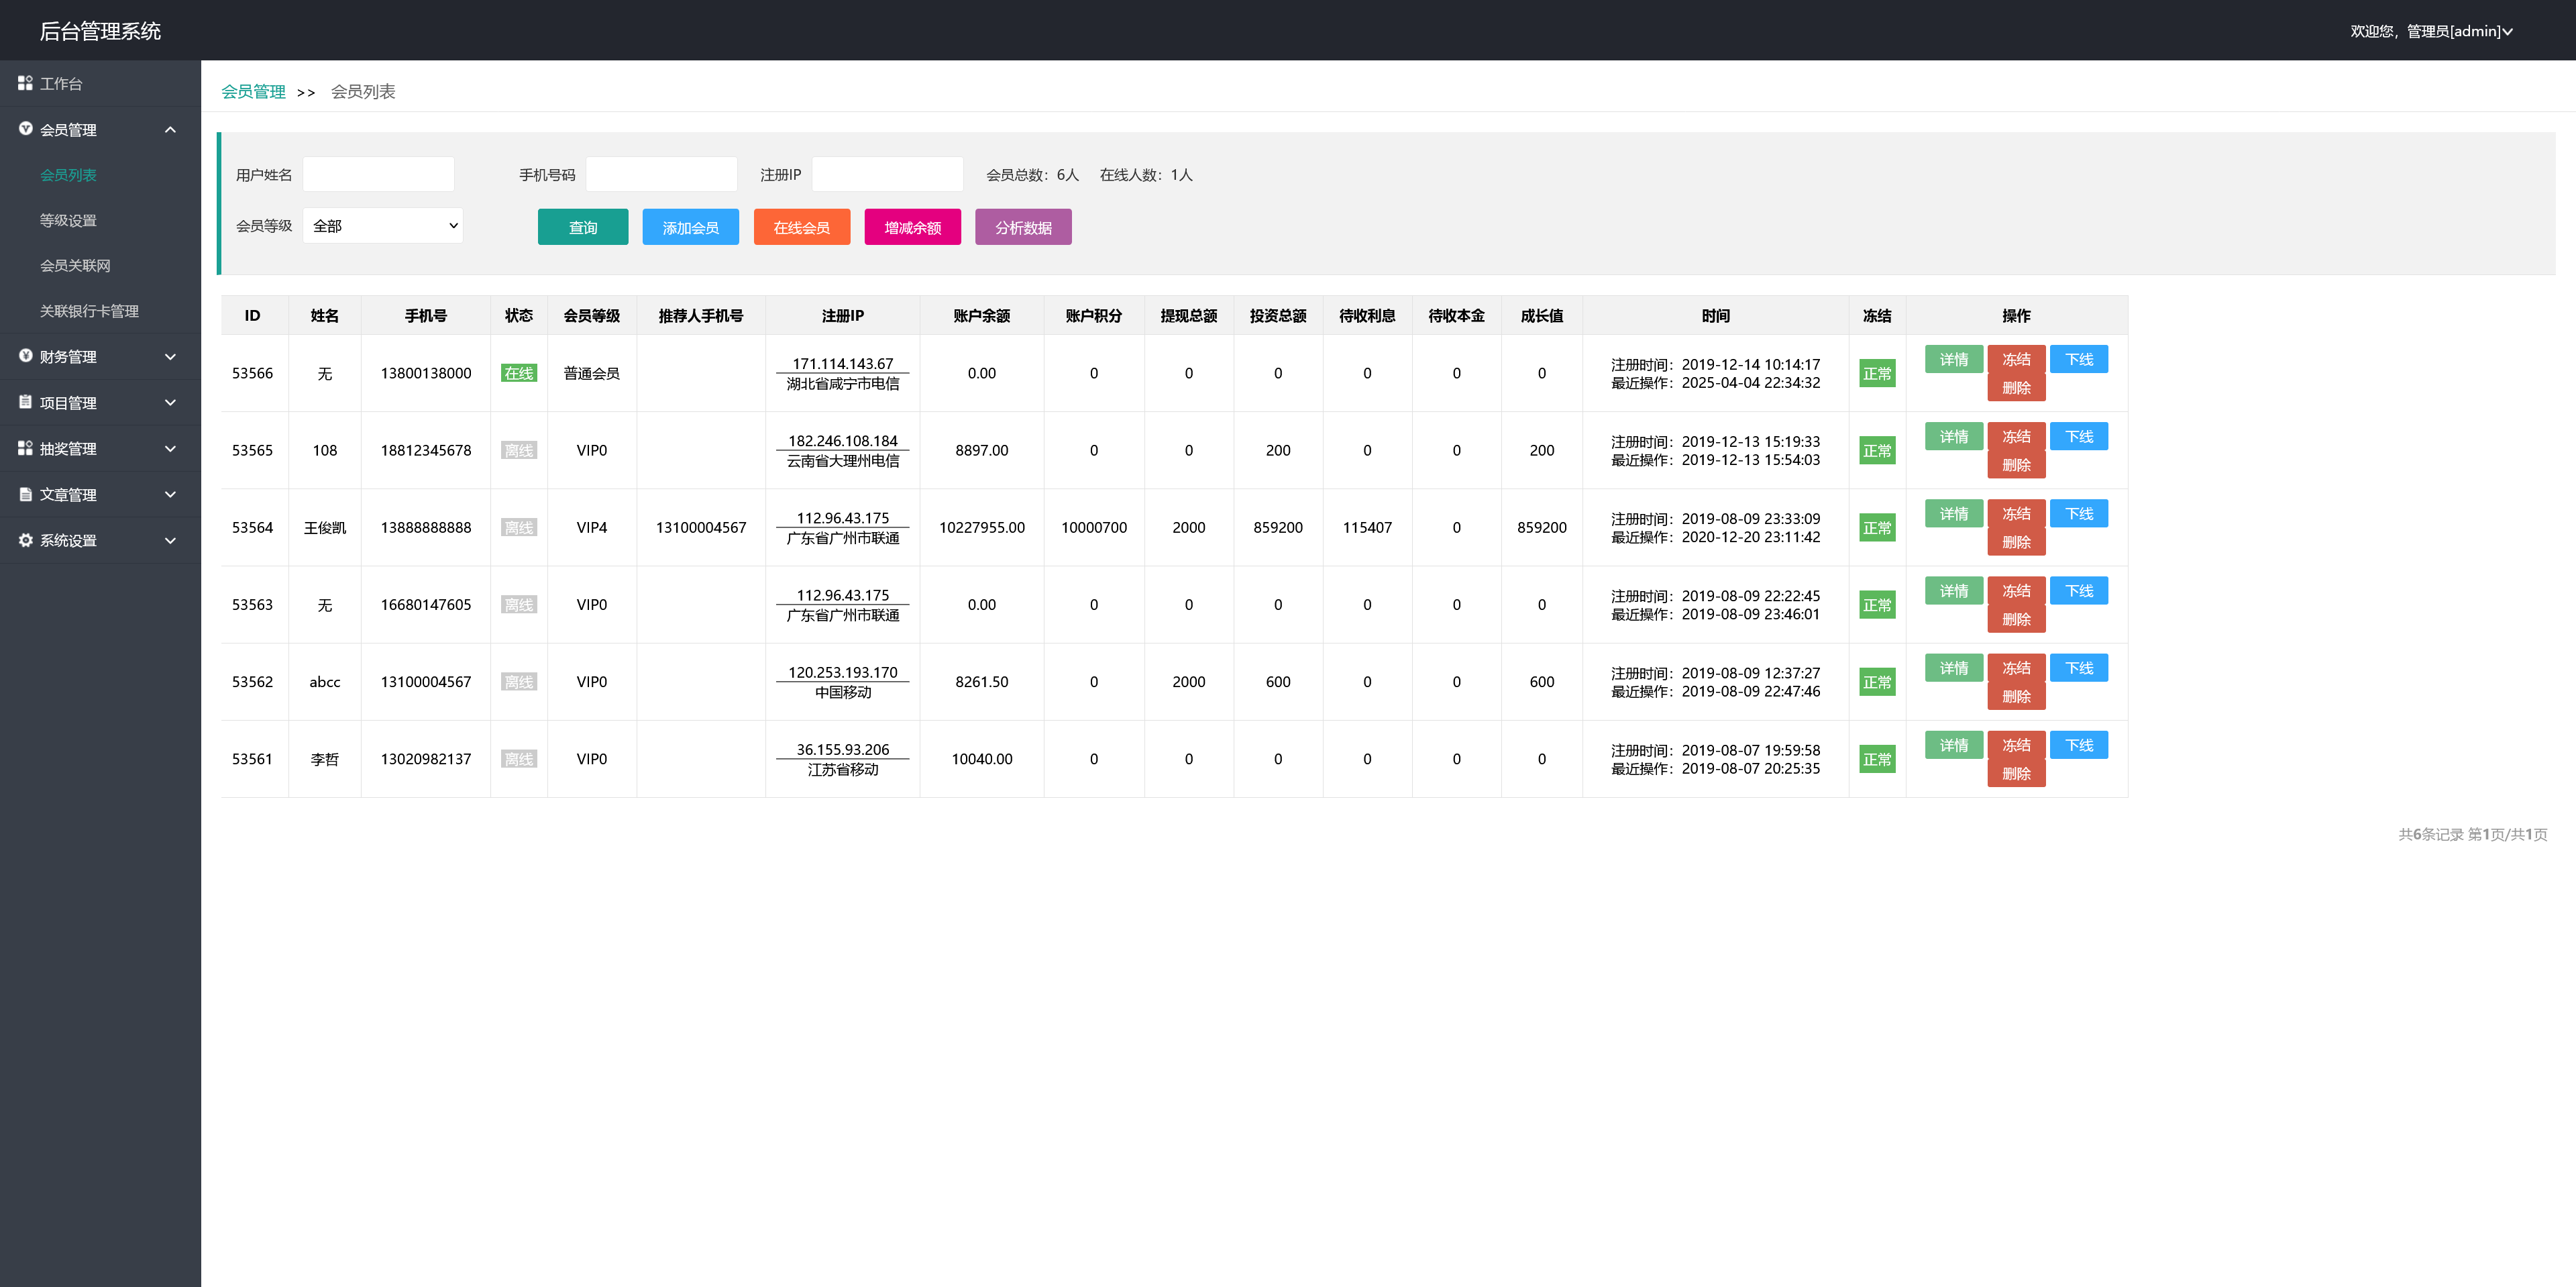Click the pink 增减余额 button

pos(912,227)
